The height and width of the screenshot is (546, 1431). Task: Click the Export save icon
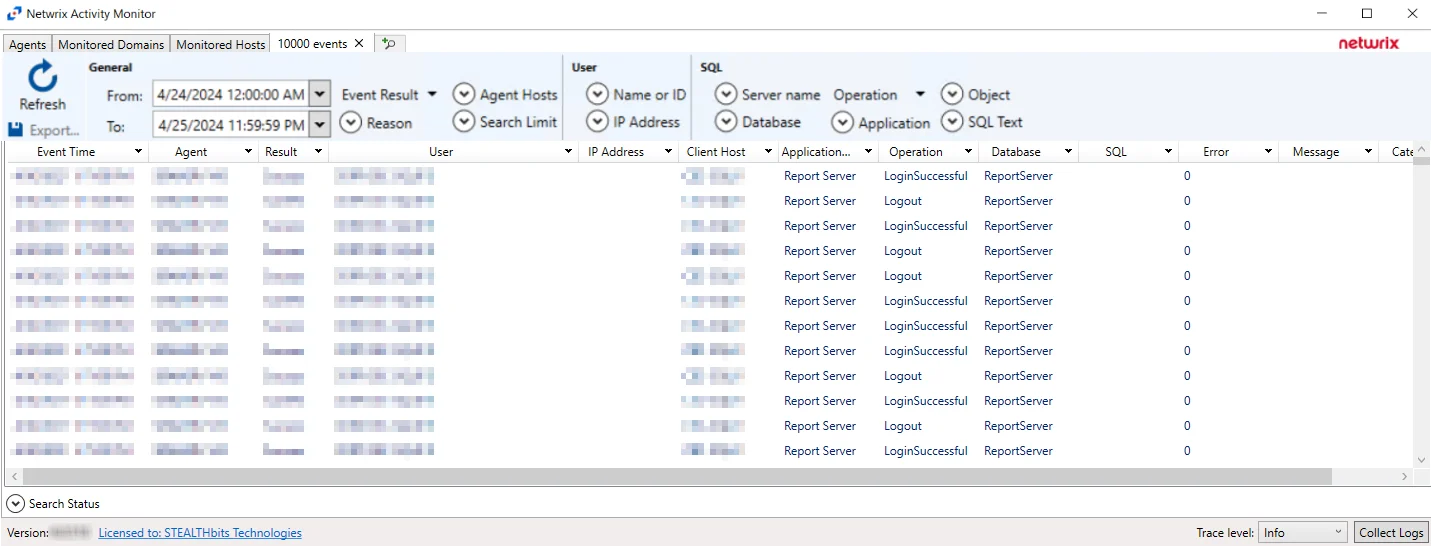tap(15, 130)
